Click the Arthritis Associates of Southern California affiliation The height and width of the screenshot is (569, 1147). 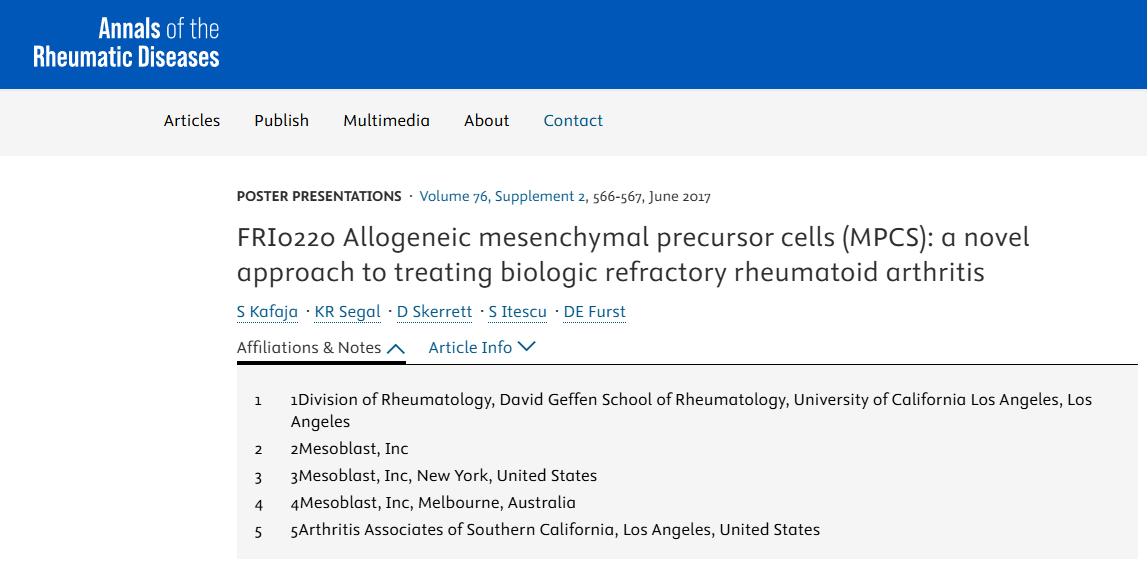point(555,530)
